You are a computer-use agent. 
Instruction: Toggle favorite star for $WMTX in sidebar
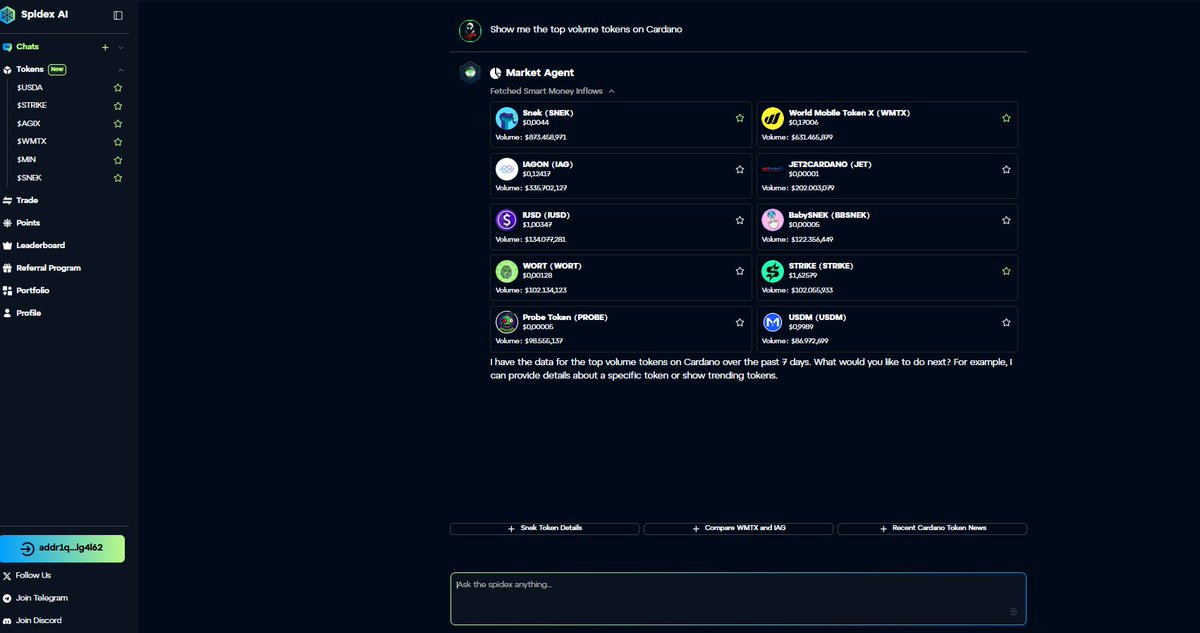coord(118,141)
